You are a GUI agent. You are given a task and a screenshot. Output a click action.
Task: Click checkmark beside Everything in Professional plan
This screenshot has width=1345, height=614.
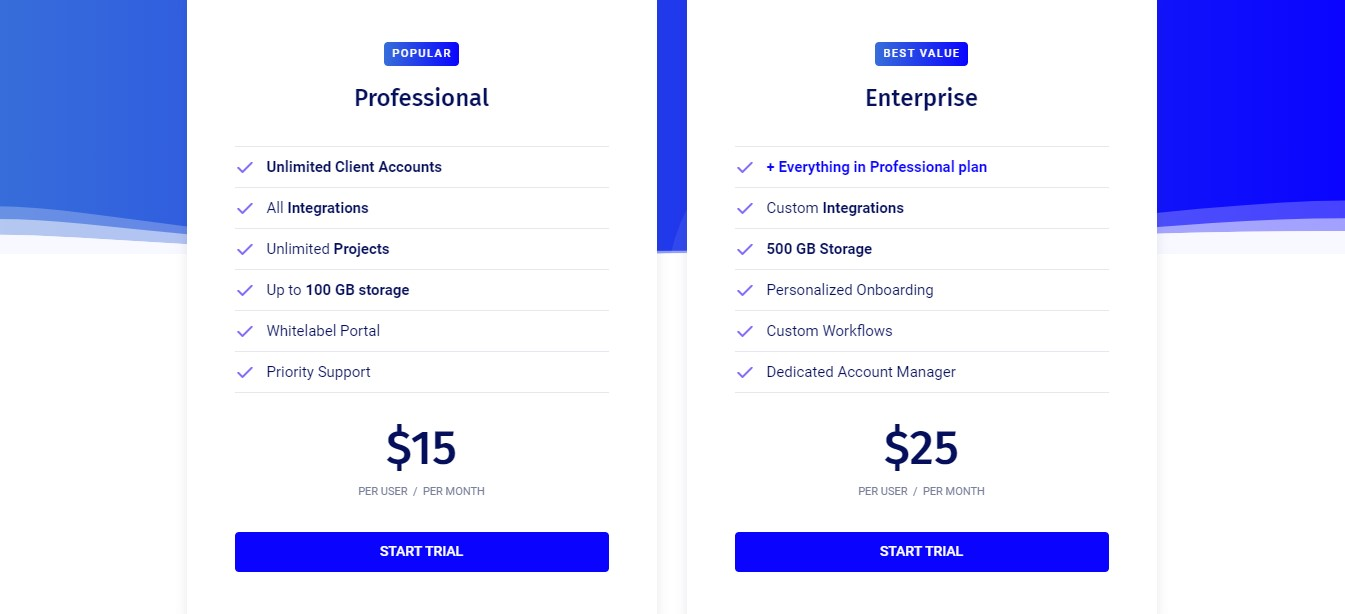point(744,167)
